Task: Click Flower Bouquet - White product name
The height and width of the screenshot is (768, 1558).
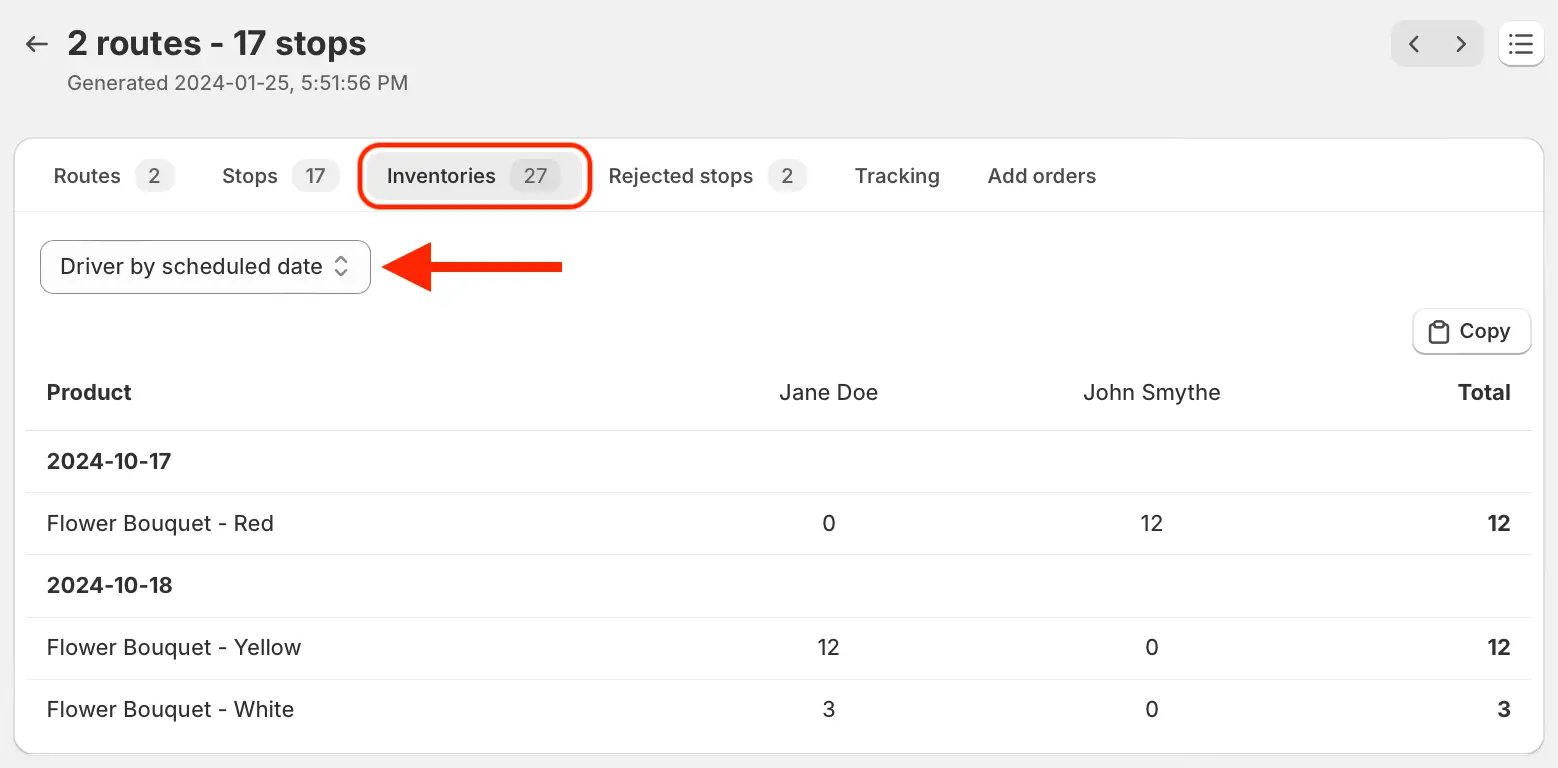Action: [170, 710]
